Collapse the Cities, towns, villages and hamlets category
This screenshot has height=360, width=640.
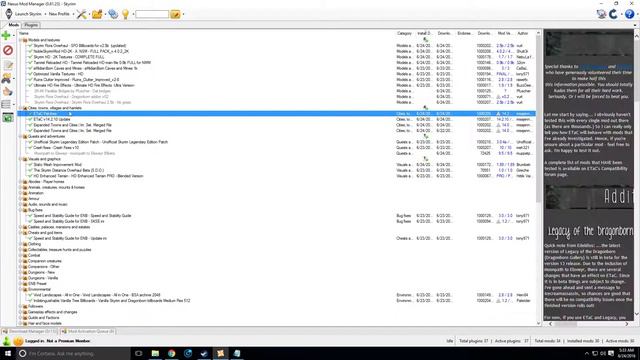pyautogui.click(x=20, y=108)
